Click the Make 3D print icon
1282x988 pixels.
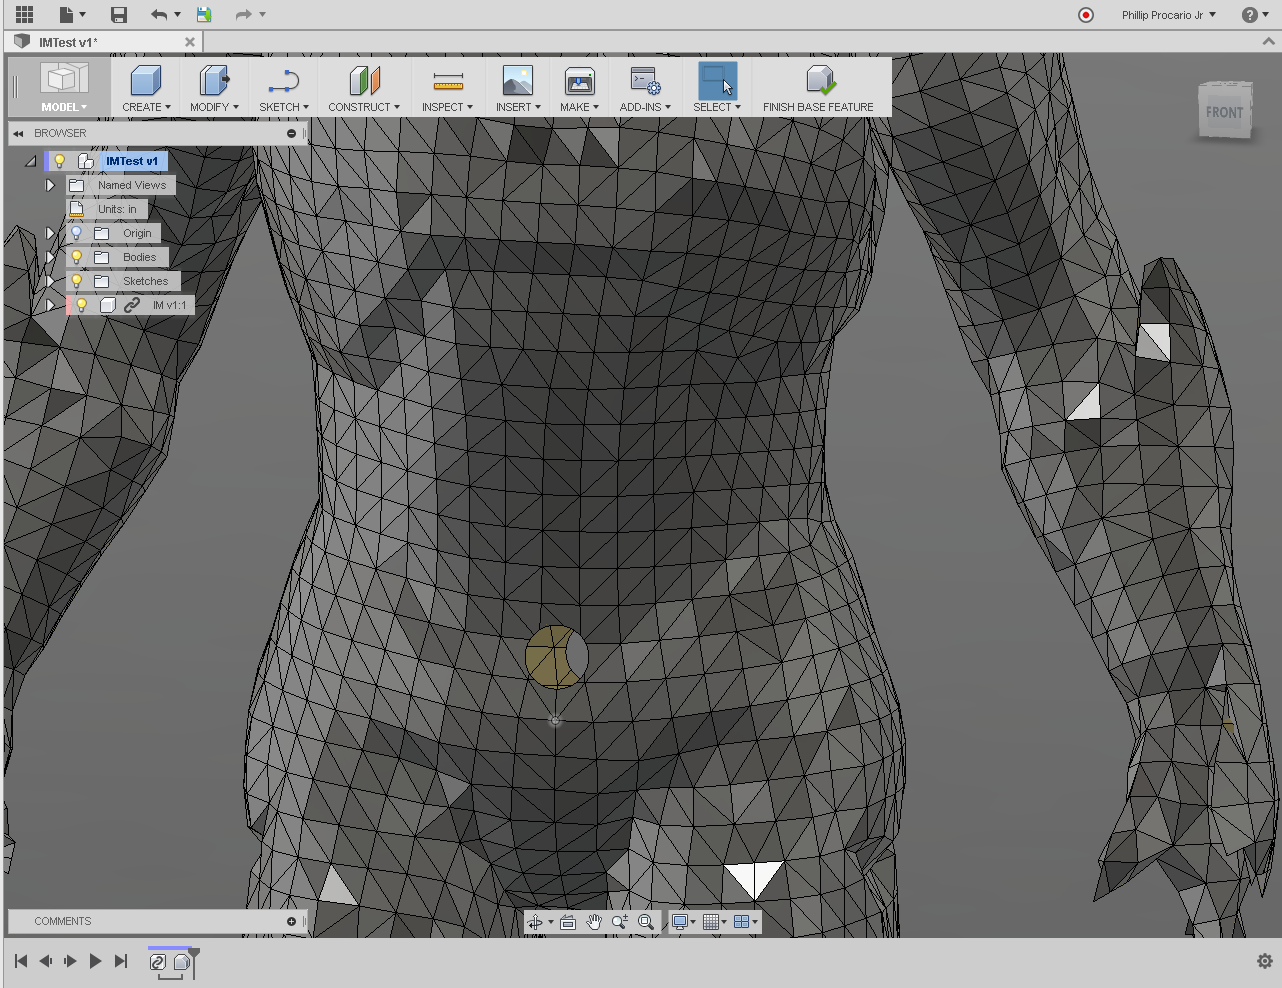tap(580, 80)
